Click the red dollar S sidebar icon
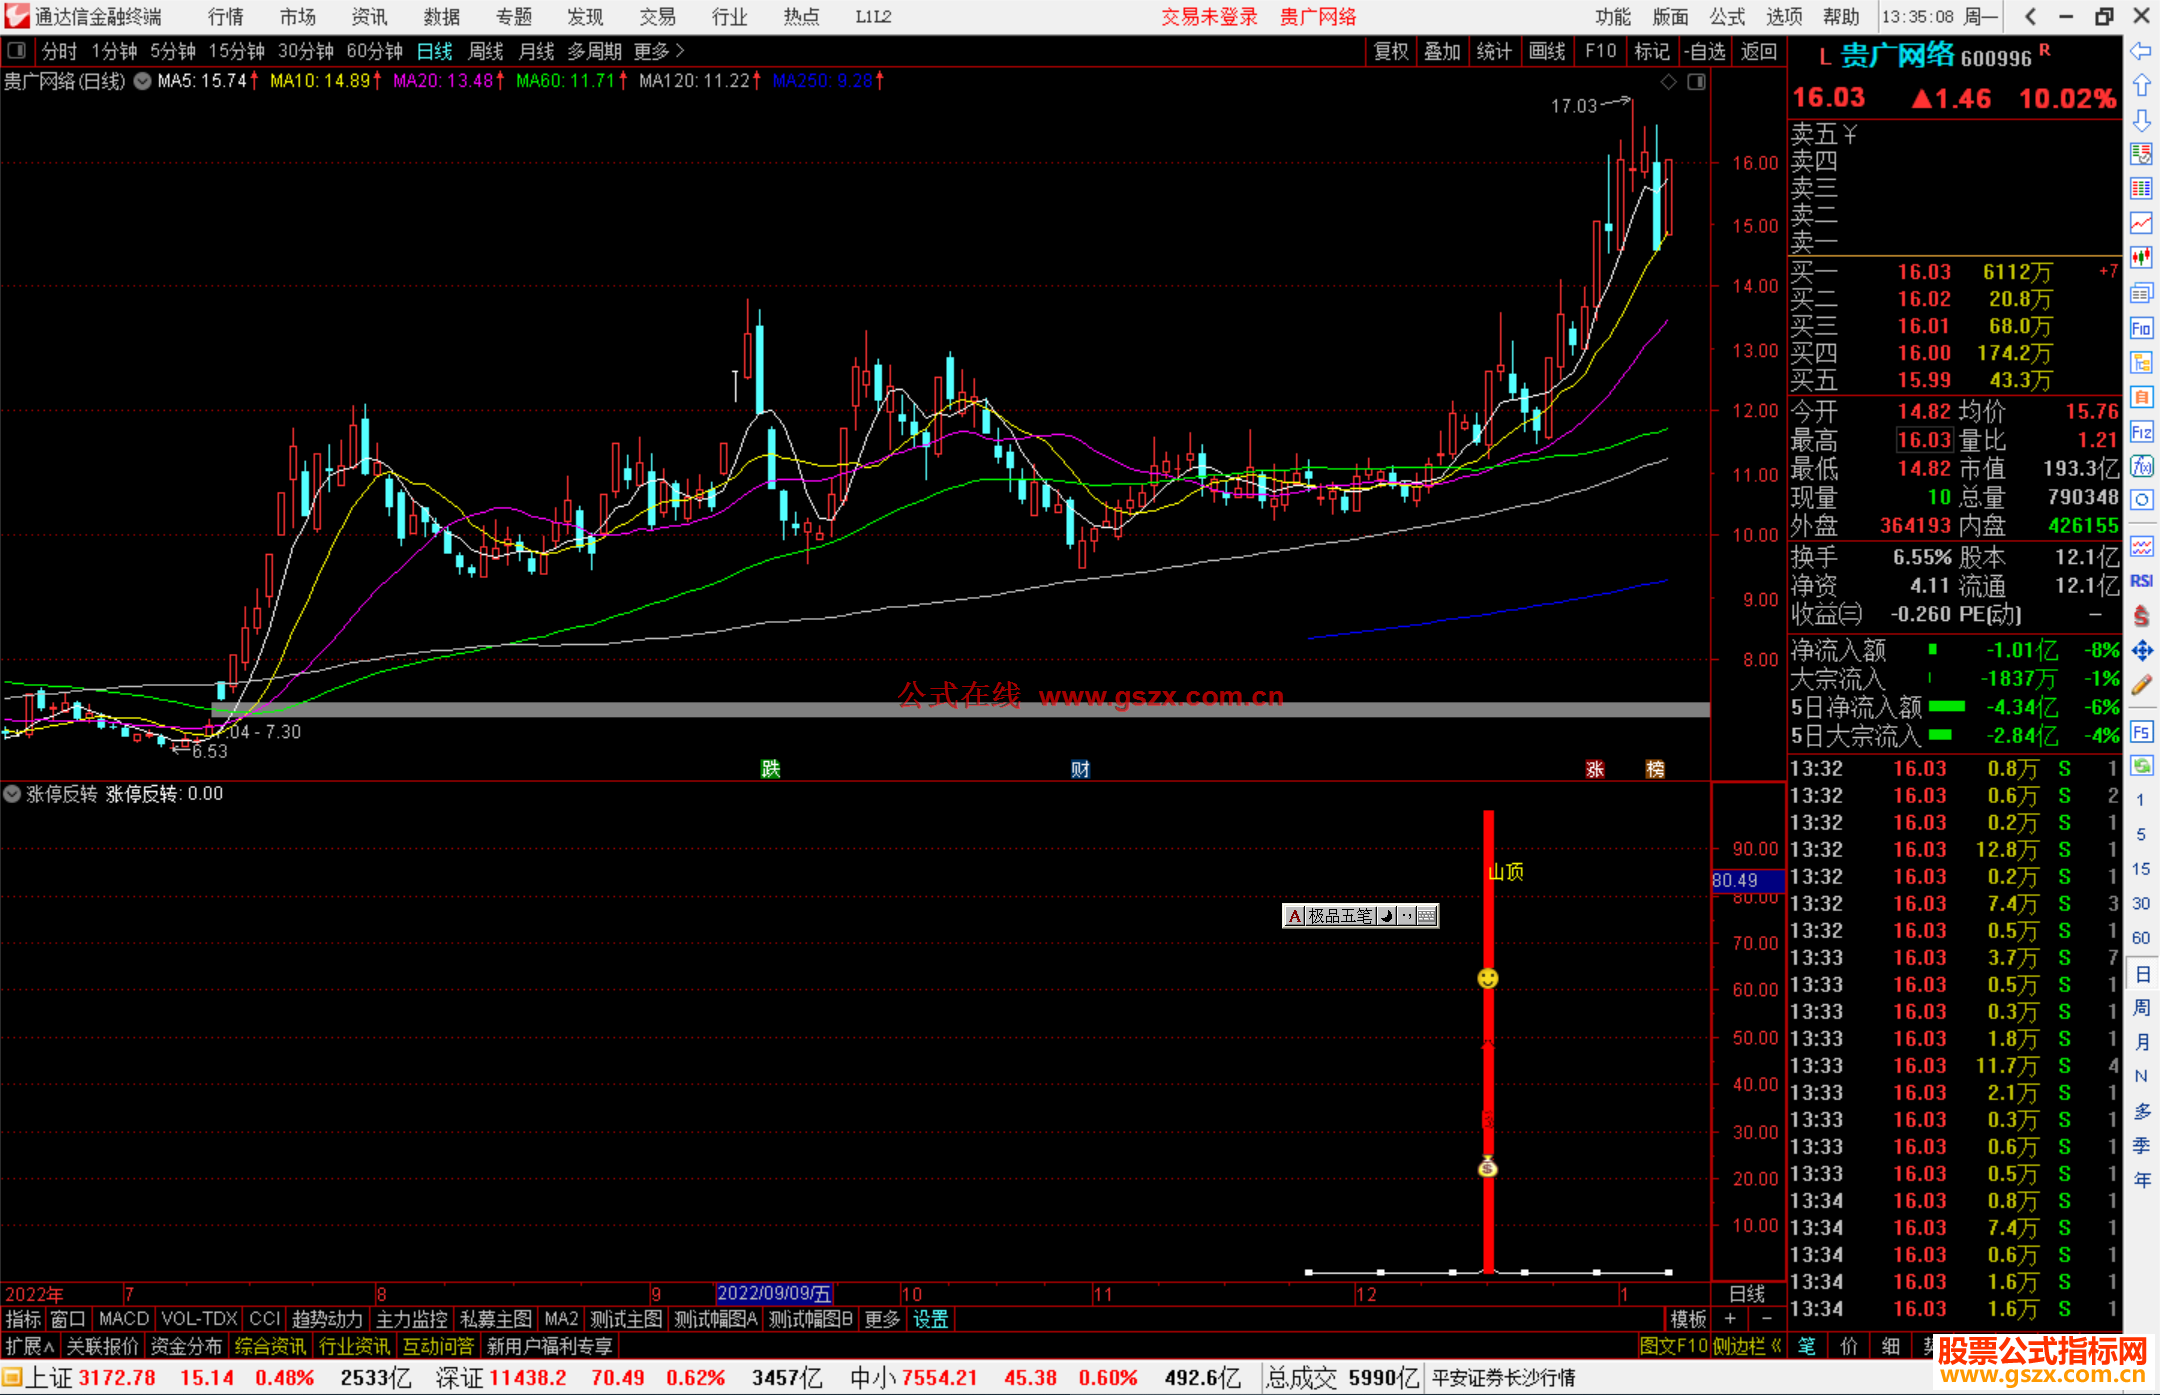Image resolution: width=2160 pixels, height=1395 pixels. [x=2141, y=616]
